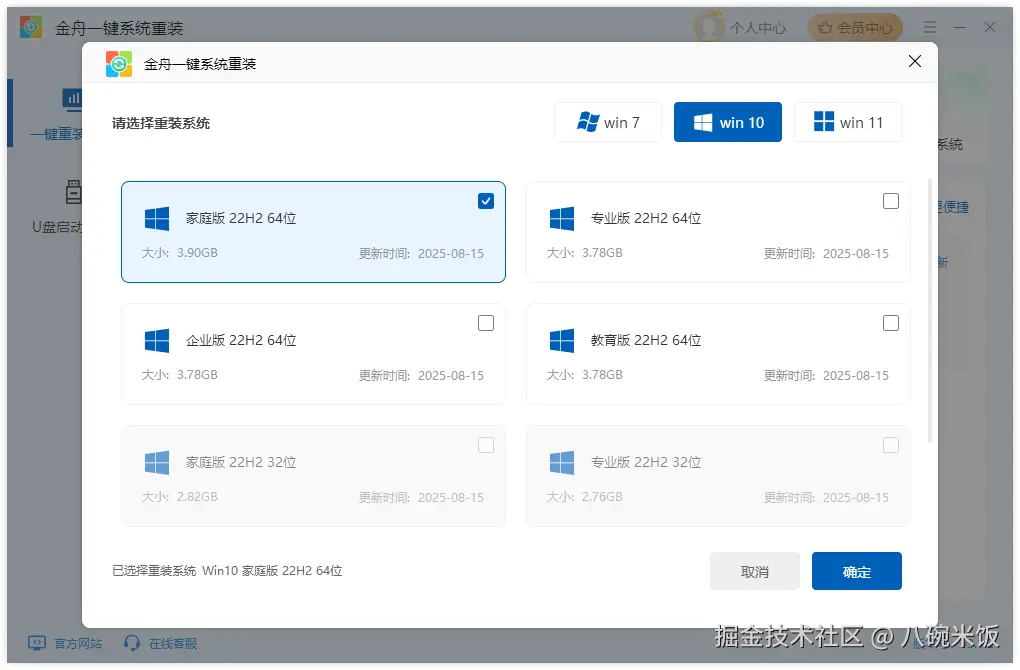Close the 金舟一键系统重装 dialog
The height and width of the screenshot is (670, 1020).
point(915,61)
